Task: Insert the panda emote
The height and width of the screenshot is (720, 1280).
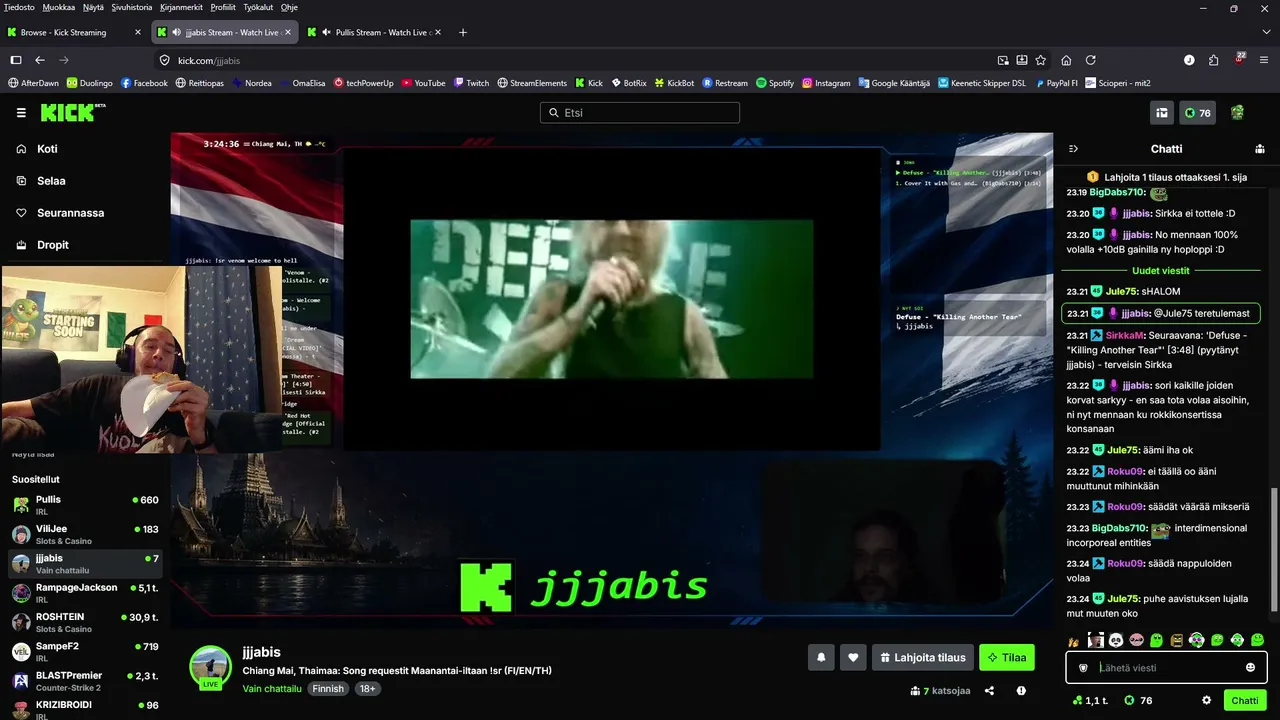Action: (1116, 640)
